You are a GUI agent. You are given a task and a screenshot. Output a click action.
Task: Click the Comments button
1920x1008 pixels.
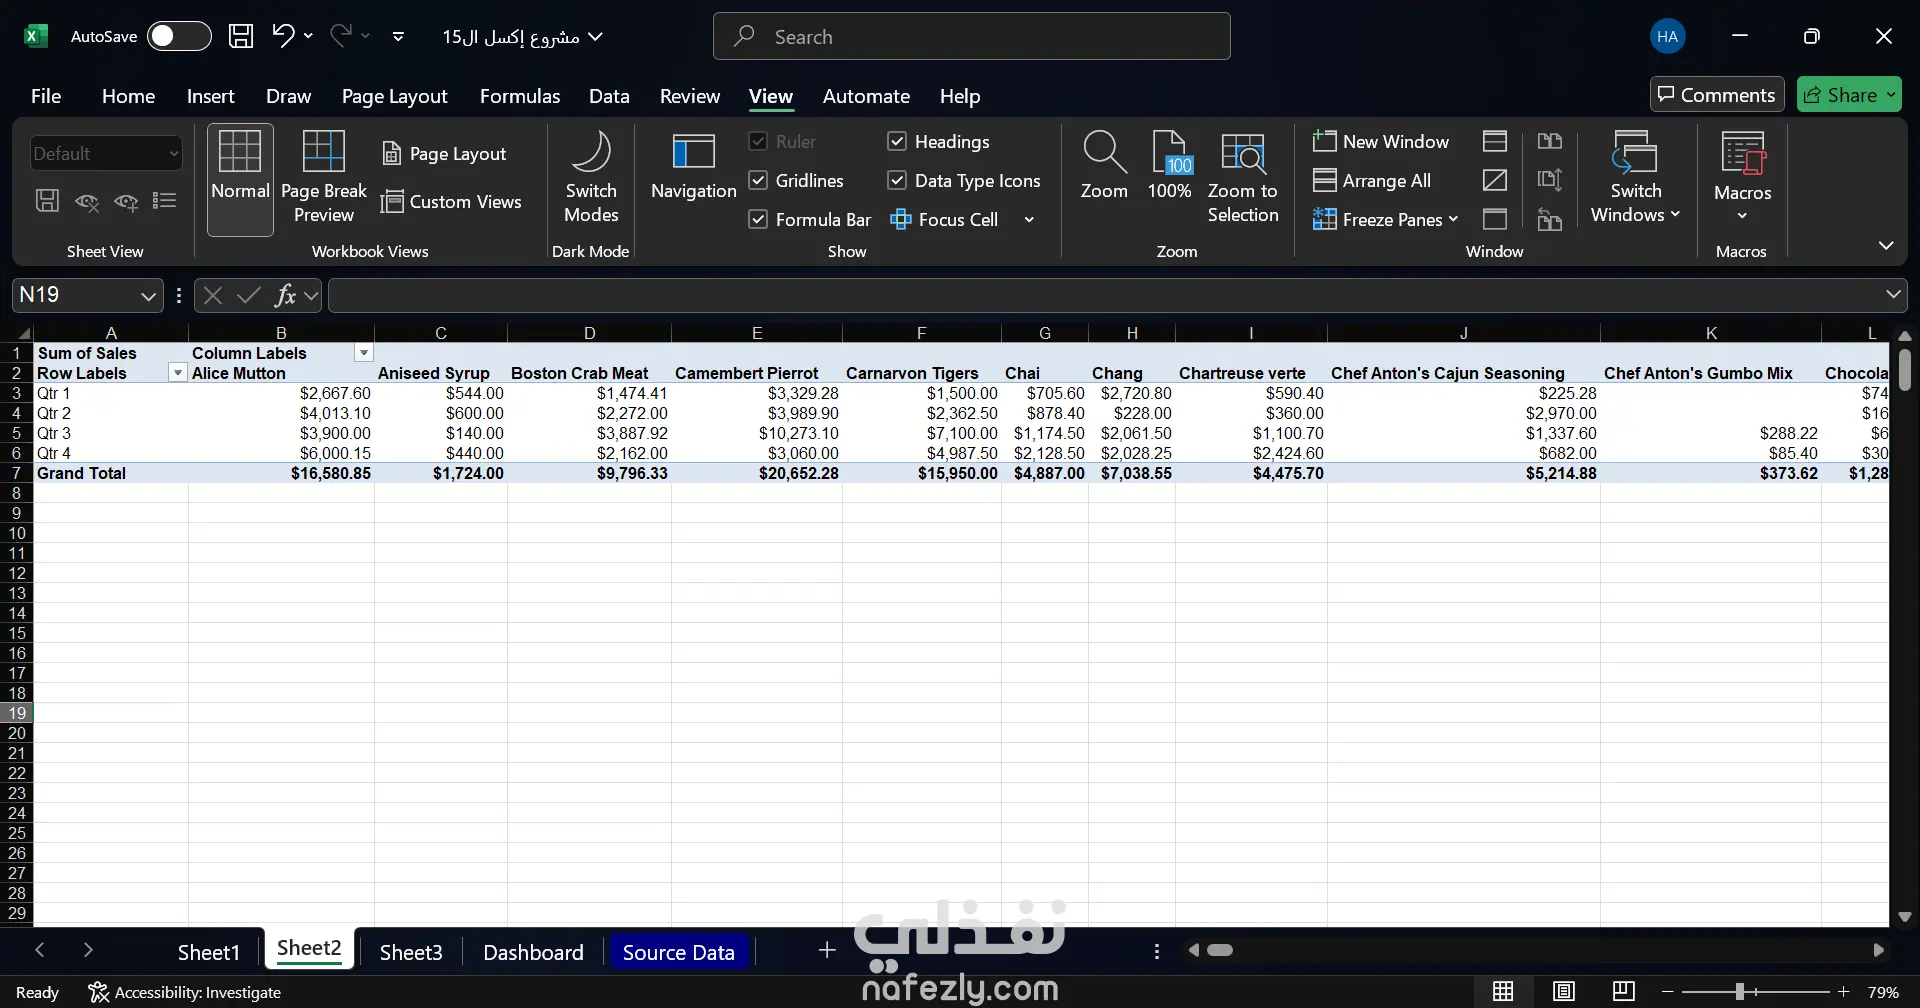tap(1716, 95)
